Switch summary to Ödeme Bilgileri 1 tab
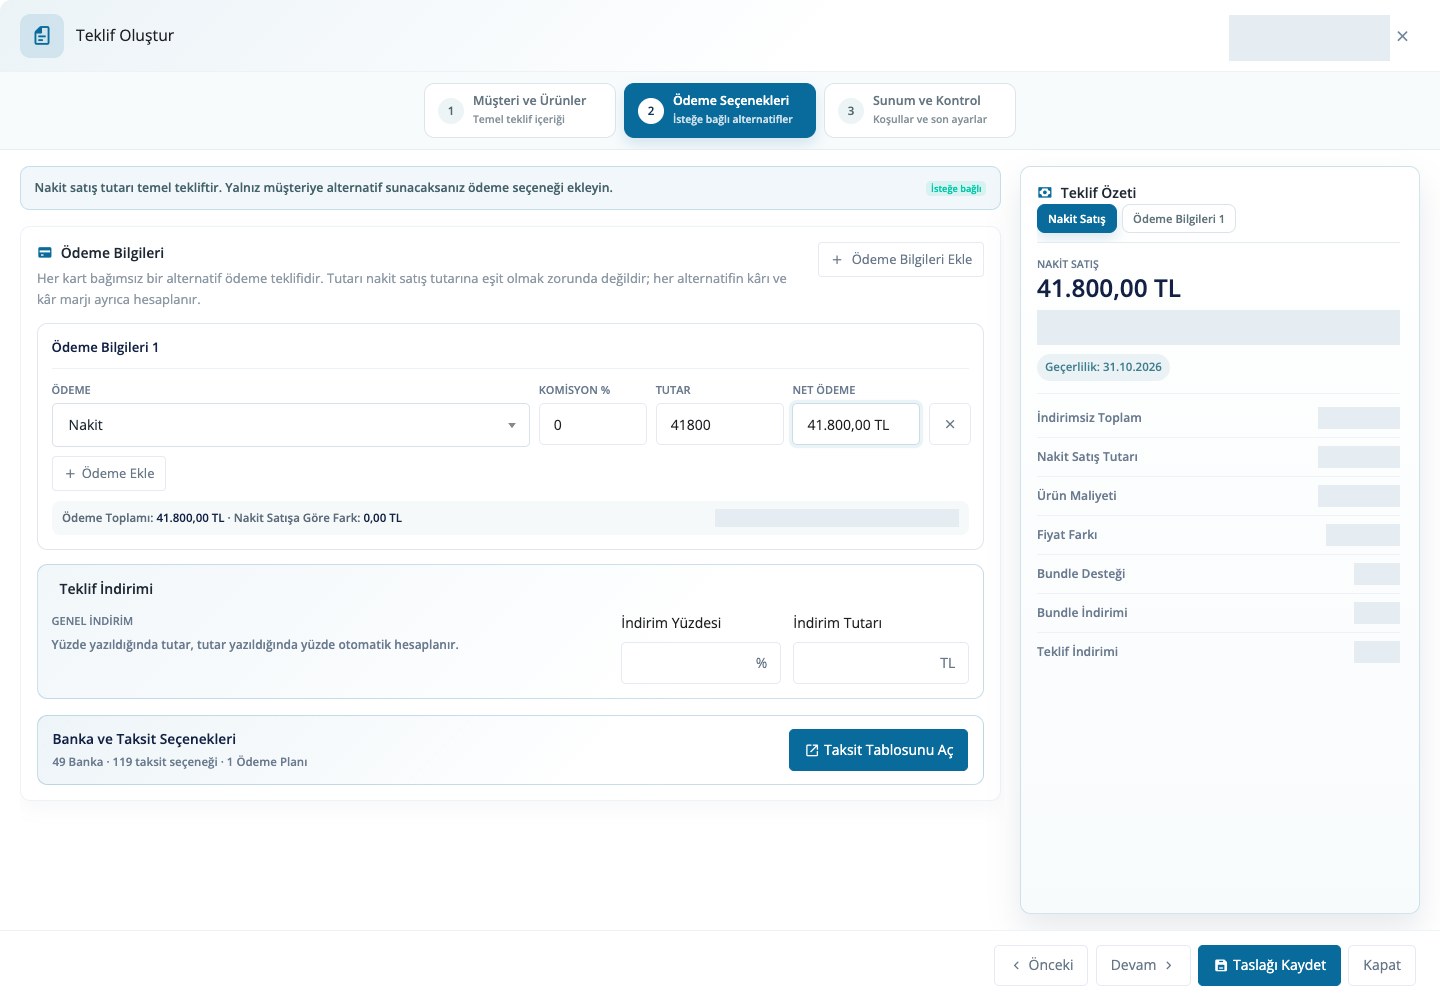The width and height of the screenshot is (1440, 1000). [1179, 219]
